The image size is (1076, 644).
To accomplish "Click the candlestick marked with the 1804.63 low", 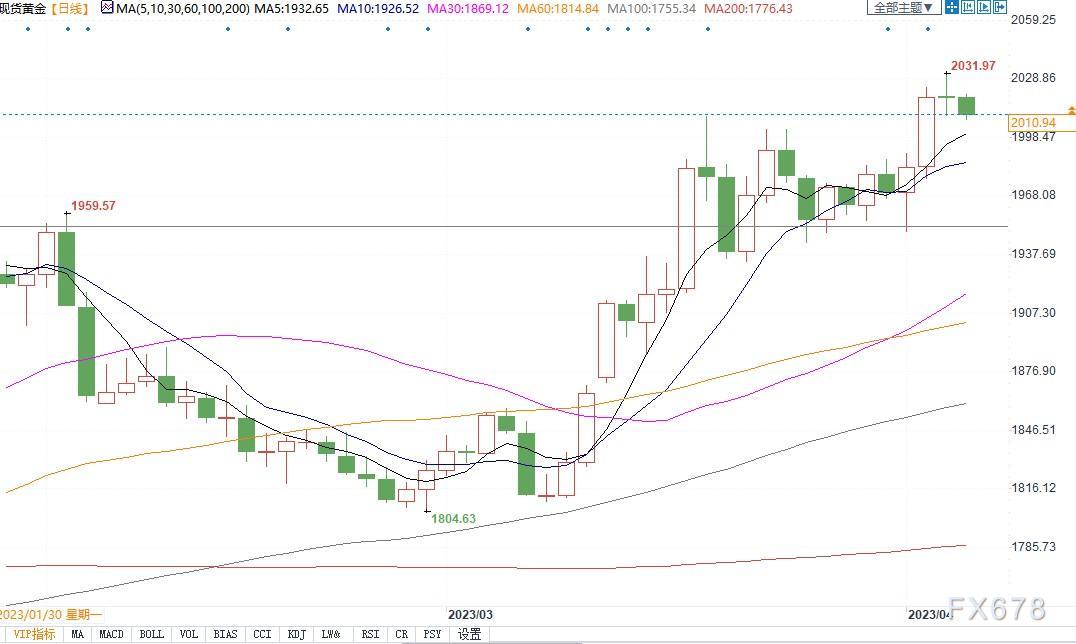I will coord(427,480).
